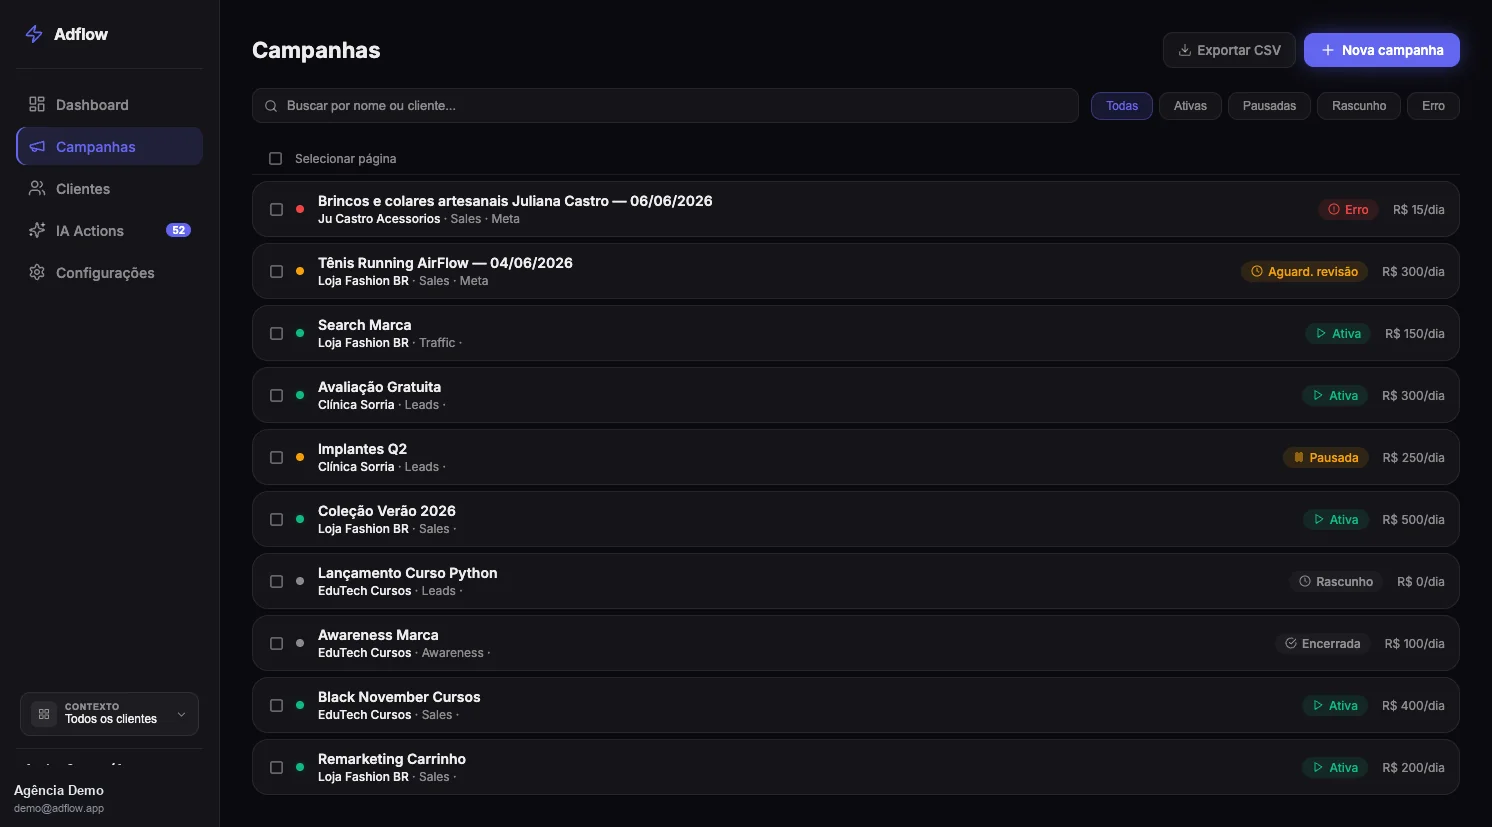Click the Adflow lightning bolt logo

34,34
